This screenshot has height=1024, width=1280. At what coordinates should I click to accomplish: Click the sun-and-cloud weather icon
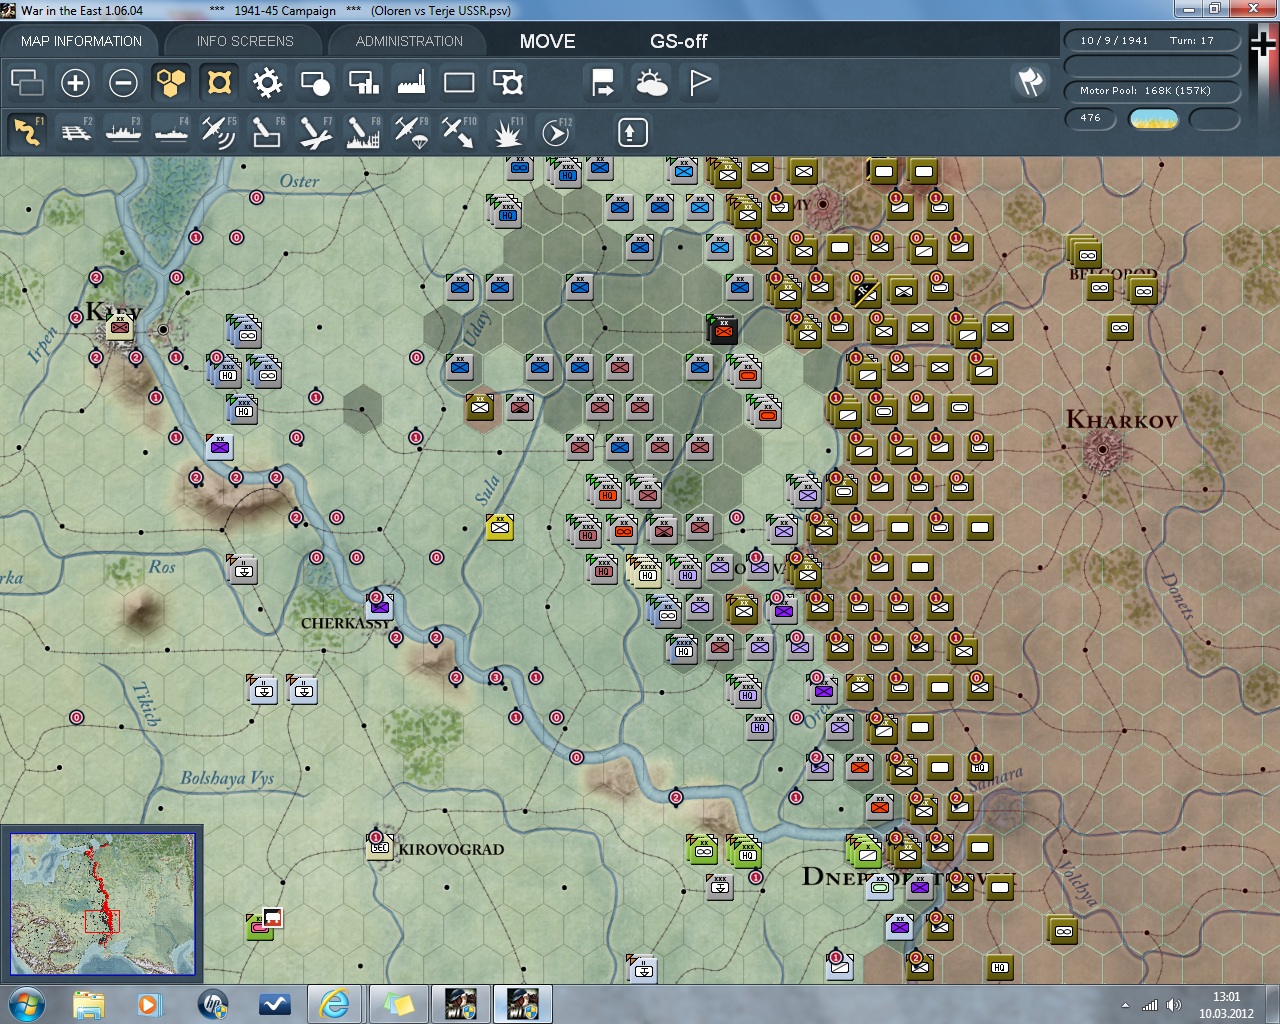click(651, 82)
